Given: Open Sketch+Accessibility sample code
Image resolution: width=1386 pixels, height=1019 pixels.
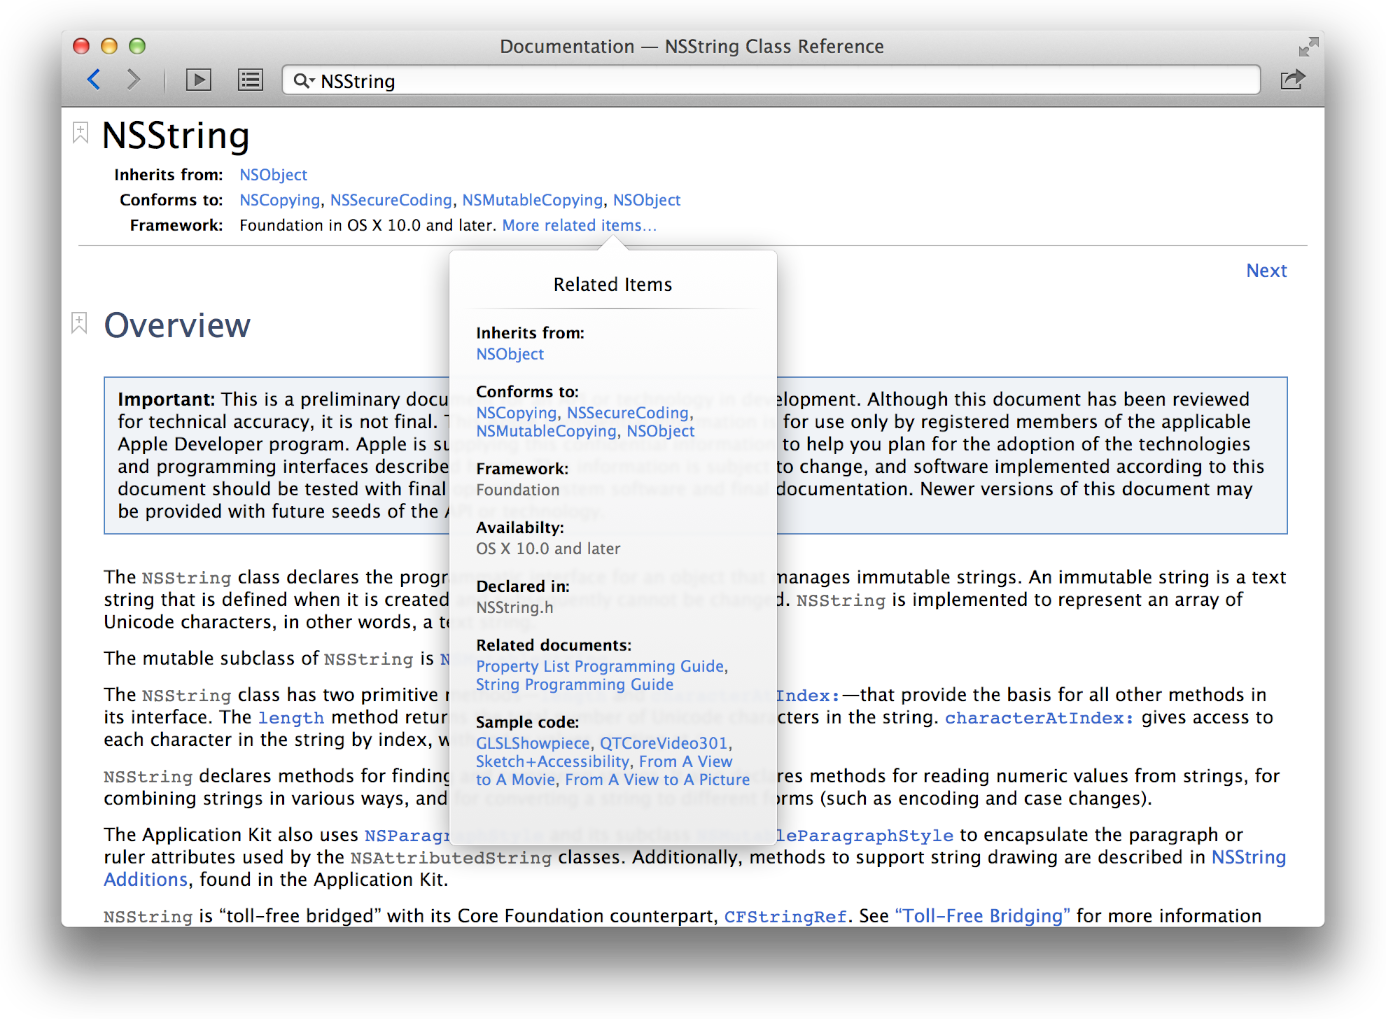Looking at the screenshot, I should (553, 762).
